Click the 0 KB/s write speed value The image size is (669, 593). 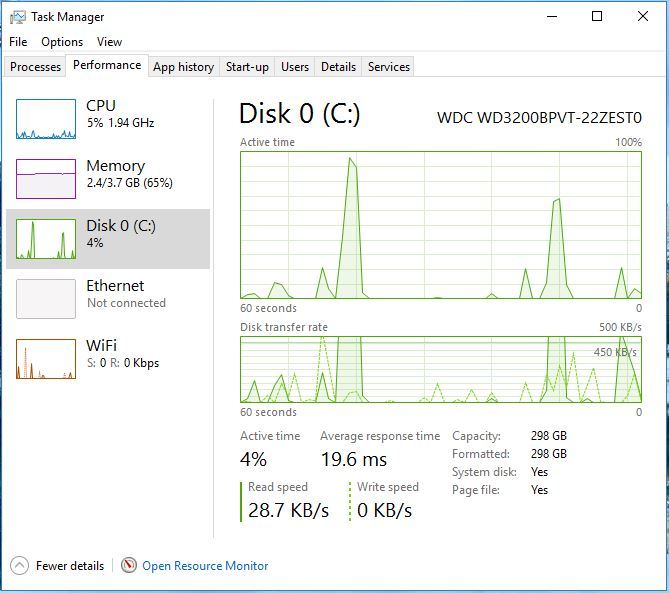384,510
